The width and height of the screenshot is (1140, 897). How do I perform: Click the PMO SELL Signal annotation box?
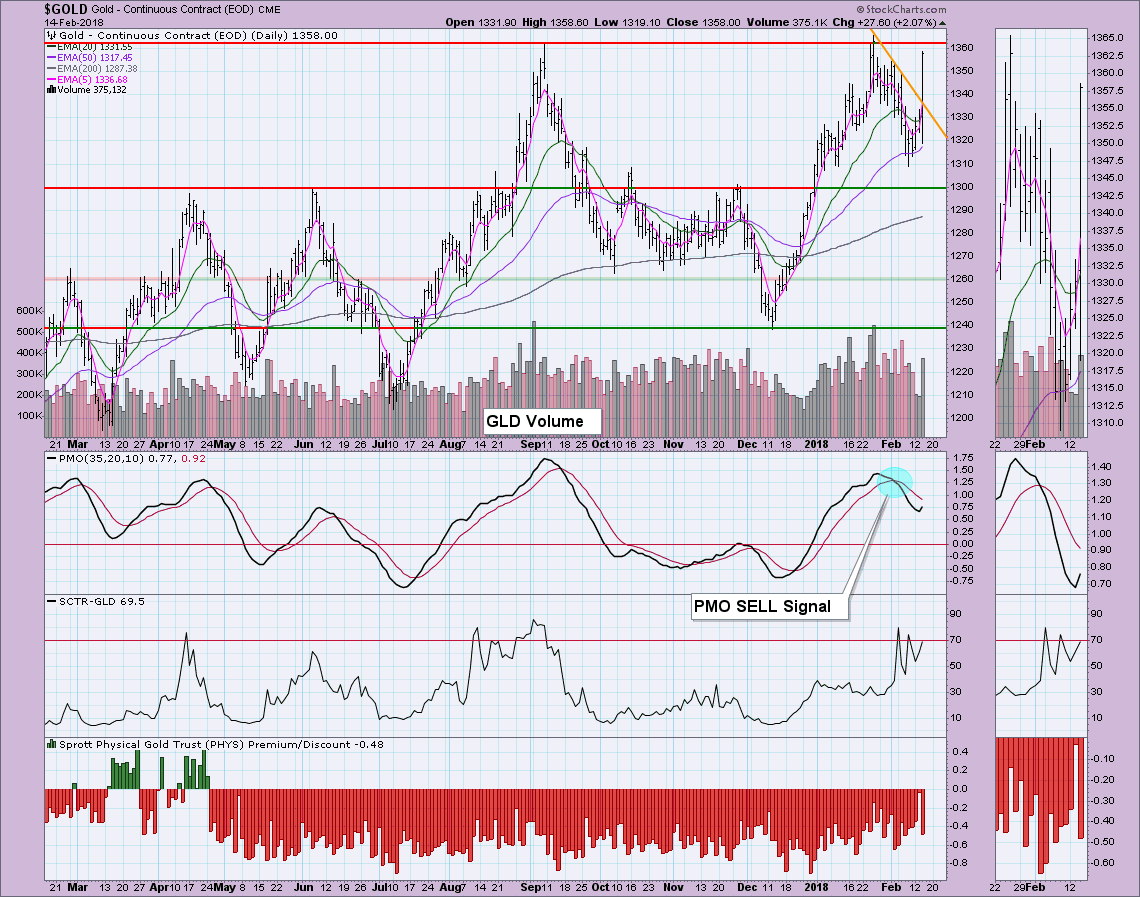click(x=770, y=607)
